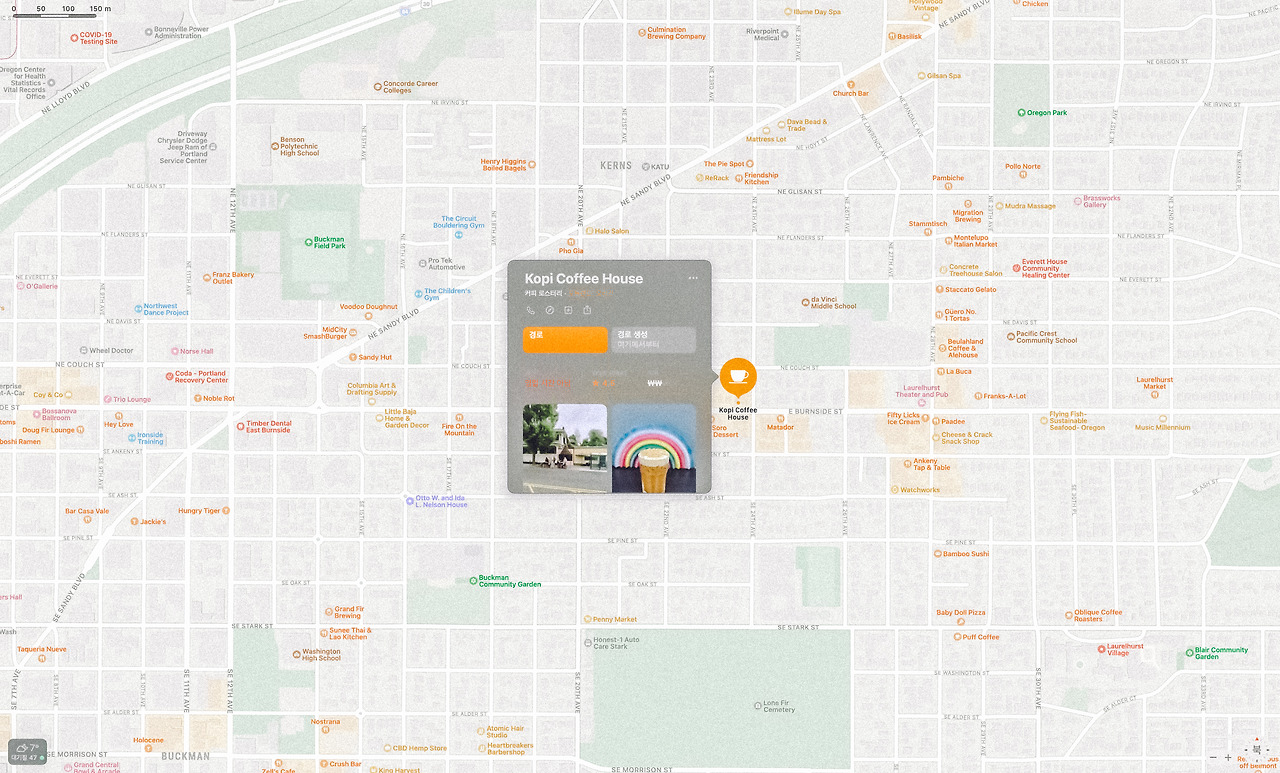Click the Migration Brewing label
The image size is (1280, 773).
pyautogui.click(x=968, y=216)
